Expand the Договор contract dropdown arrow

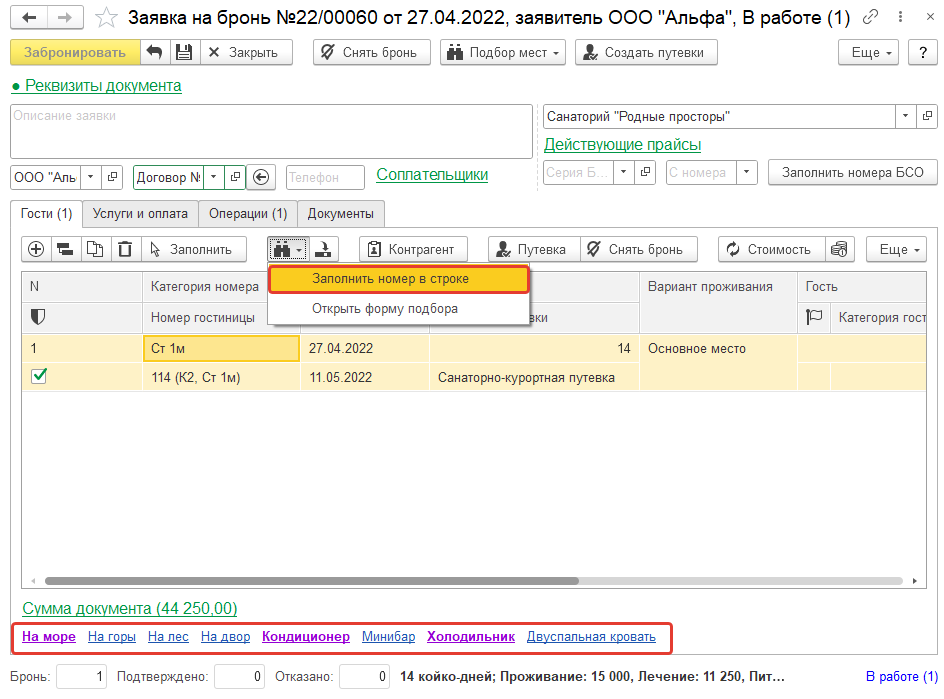coord(214,177)
